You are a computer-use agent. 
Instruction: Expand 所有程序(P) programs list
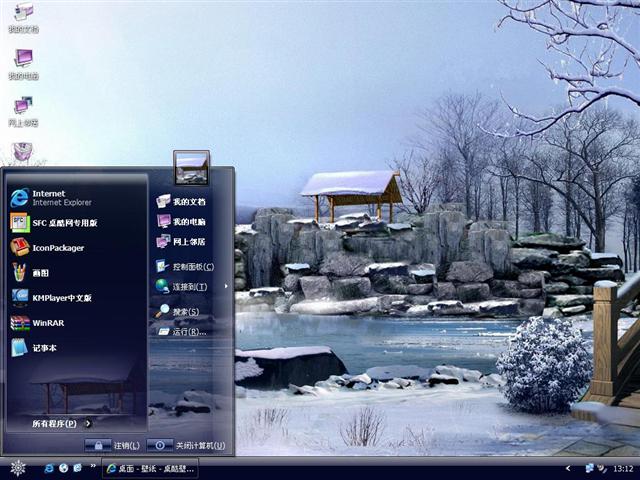[61, 424]
